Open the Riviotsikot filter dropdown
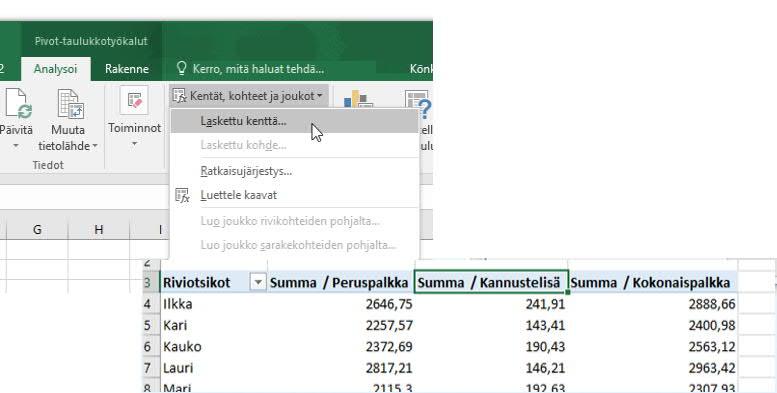777x393 pixels. pos(258,282)
